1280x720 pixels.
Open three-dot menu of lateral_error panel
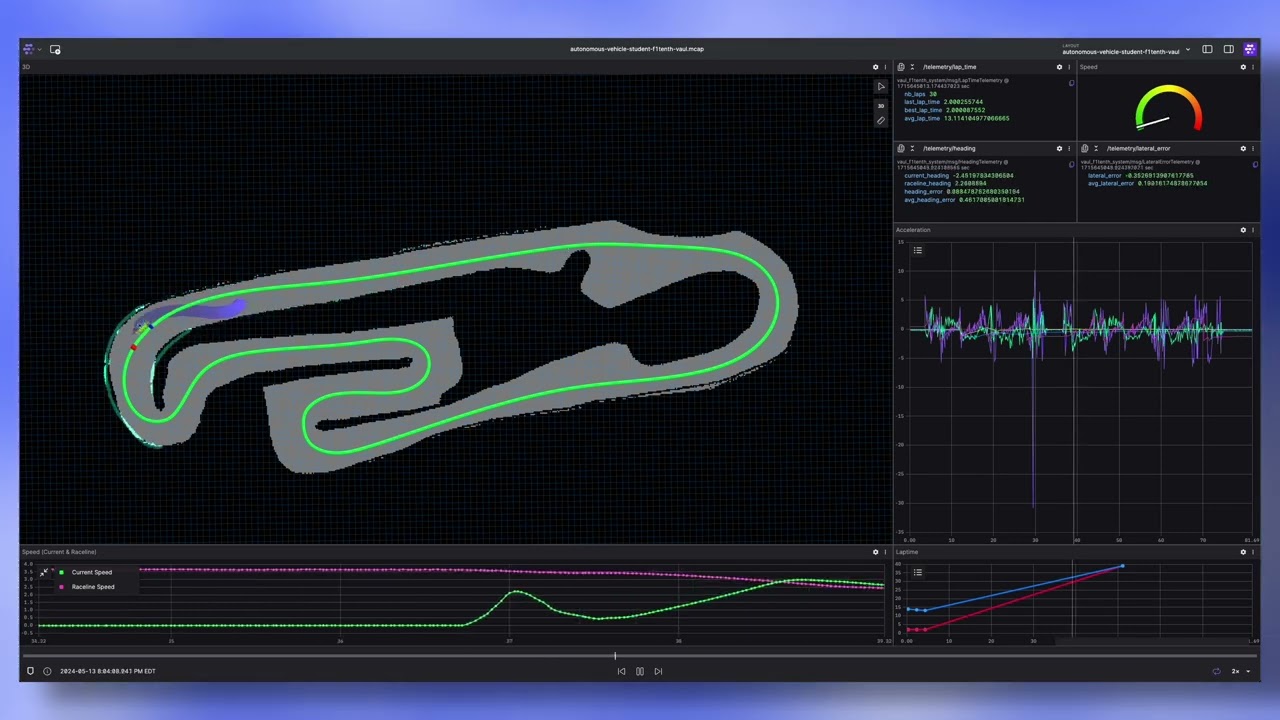(1253, 148)
